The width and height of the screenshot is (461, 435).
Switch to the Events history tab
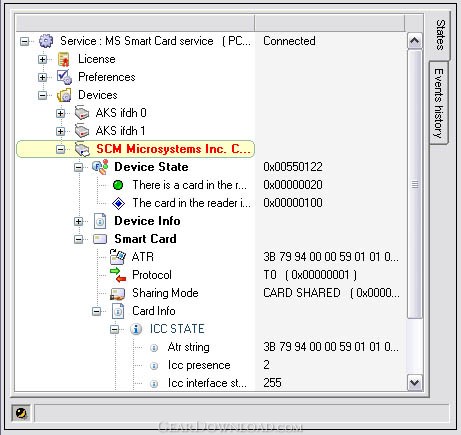pos(439,103)
